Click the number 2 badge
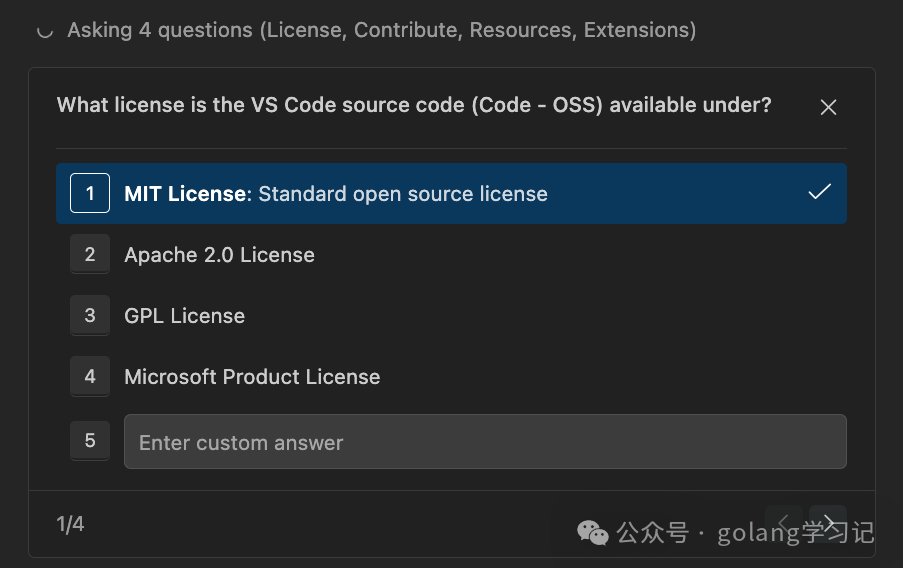Screen dimensions: 903x568 click(x=90, y=255)
